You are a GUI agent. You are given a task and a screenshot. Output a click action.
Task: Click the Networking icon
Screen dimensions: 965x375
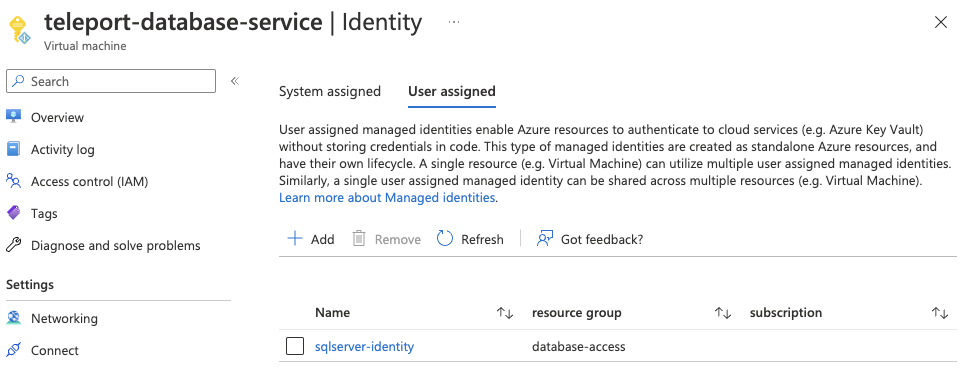[x=14, y=318]
